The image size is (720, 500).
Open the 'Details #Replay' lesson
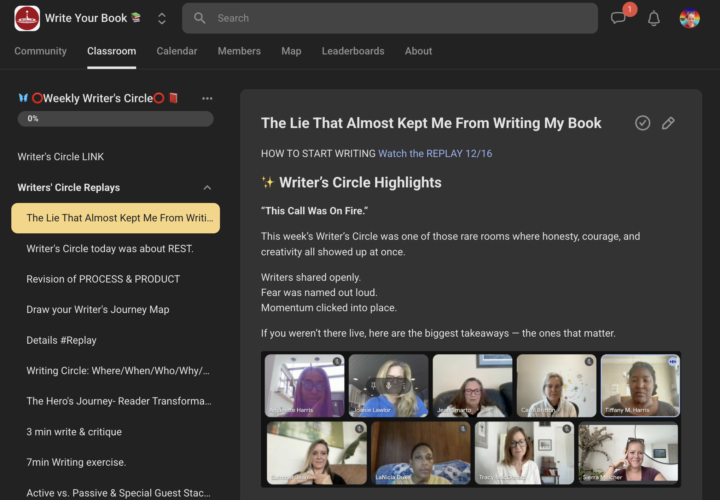pyautogui.click(x=62, y=340)
